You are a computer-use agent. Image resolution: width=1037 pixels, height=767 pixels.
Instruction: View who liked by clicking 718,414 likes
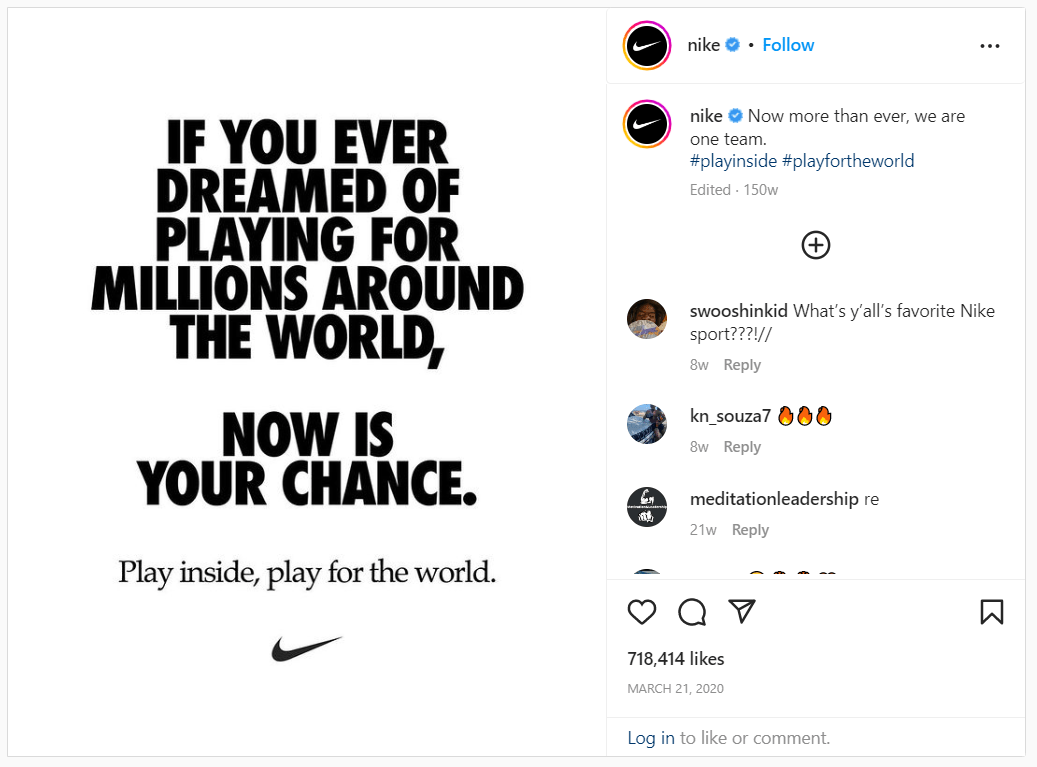675,658
